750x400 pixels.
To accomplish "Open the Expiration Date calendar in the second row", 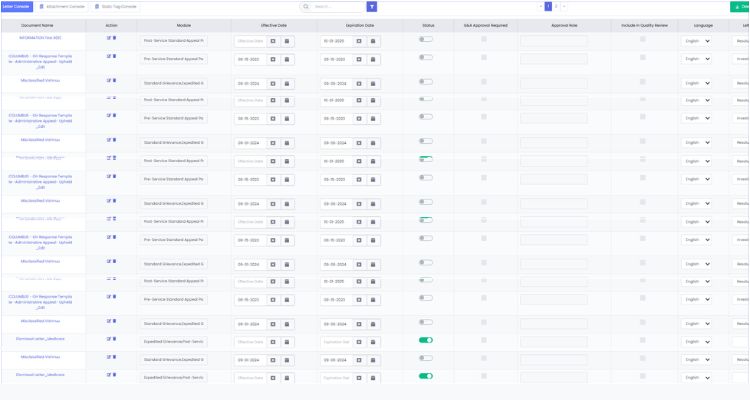I will (373, 59).
